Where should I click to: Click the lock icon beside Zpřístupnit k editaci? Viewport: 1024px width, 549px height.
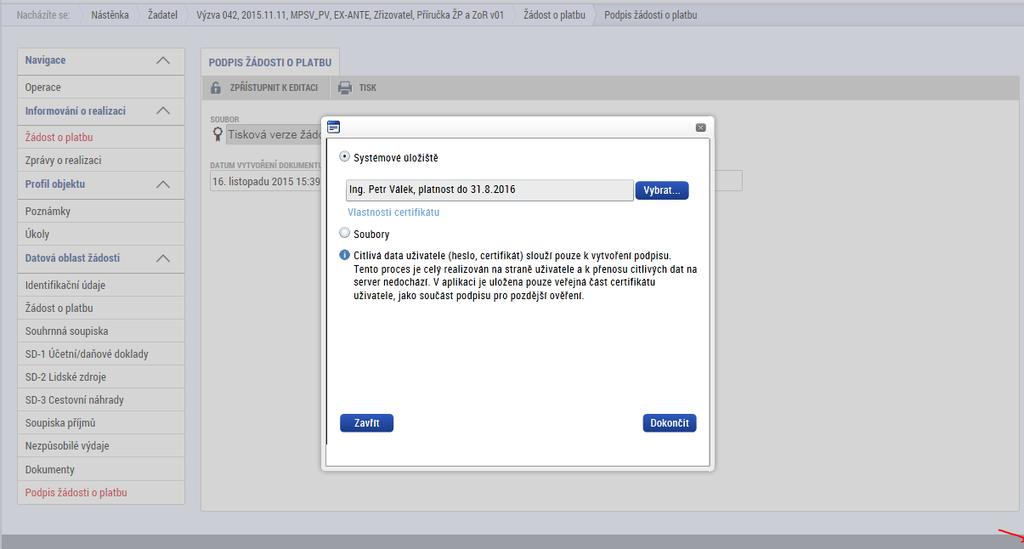pyautogui.click(x=216, y=87)
